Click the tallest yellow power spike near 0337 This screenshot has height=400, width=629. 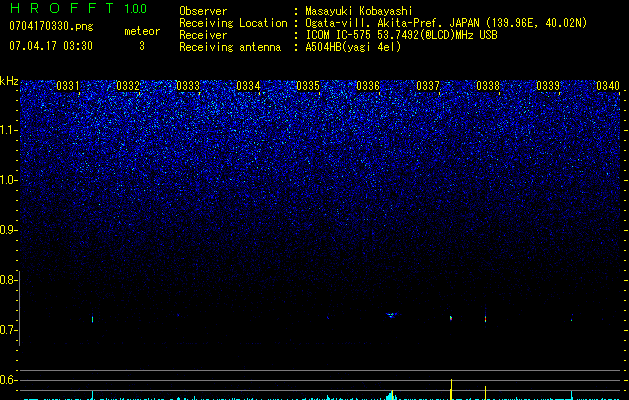[452, 389]
